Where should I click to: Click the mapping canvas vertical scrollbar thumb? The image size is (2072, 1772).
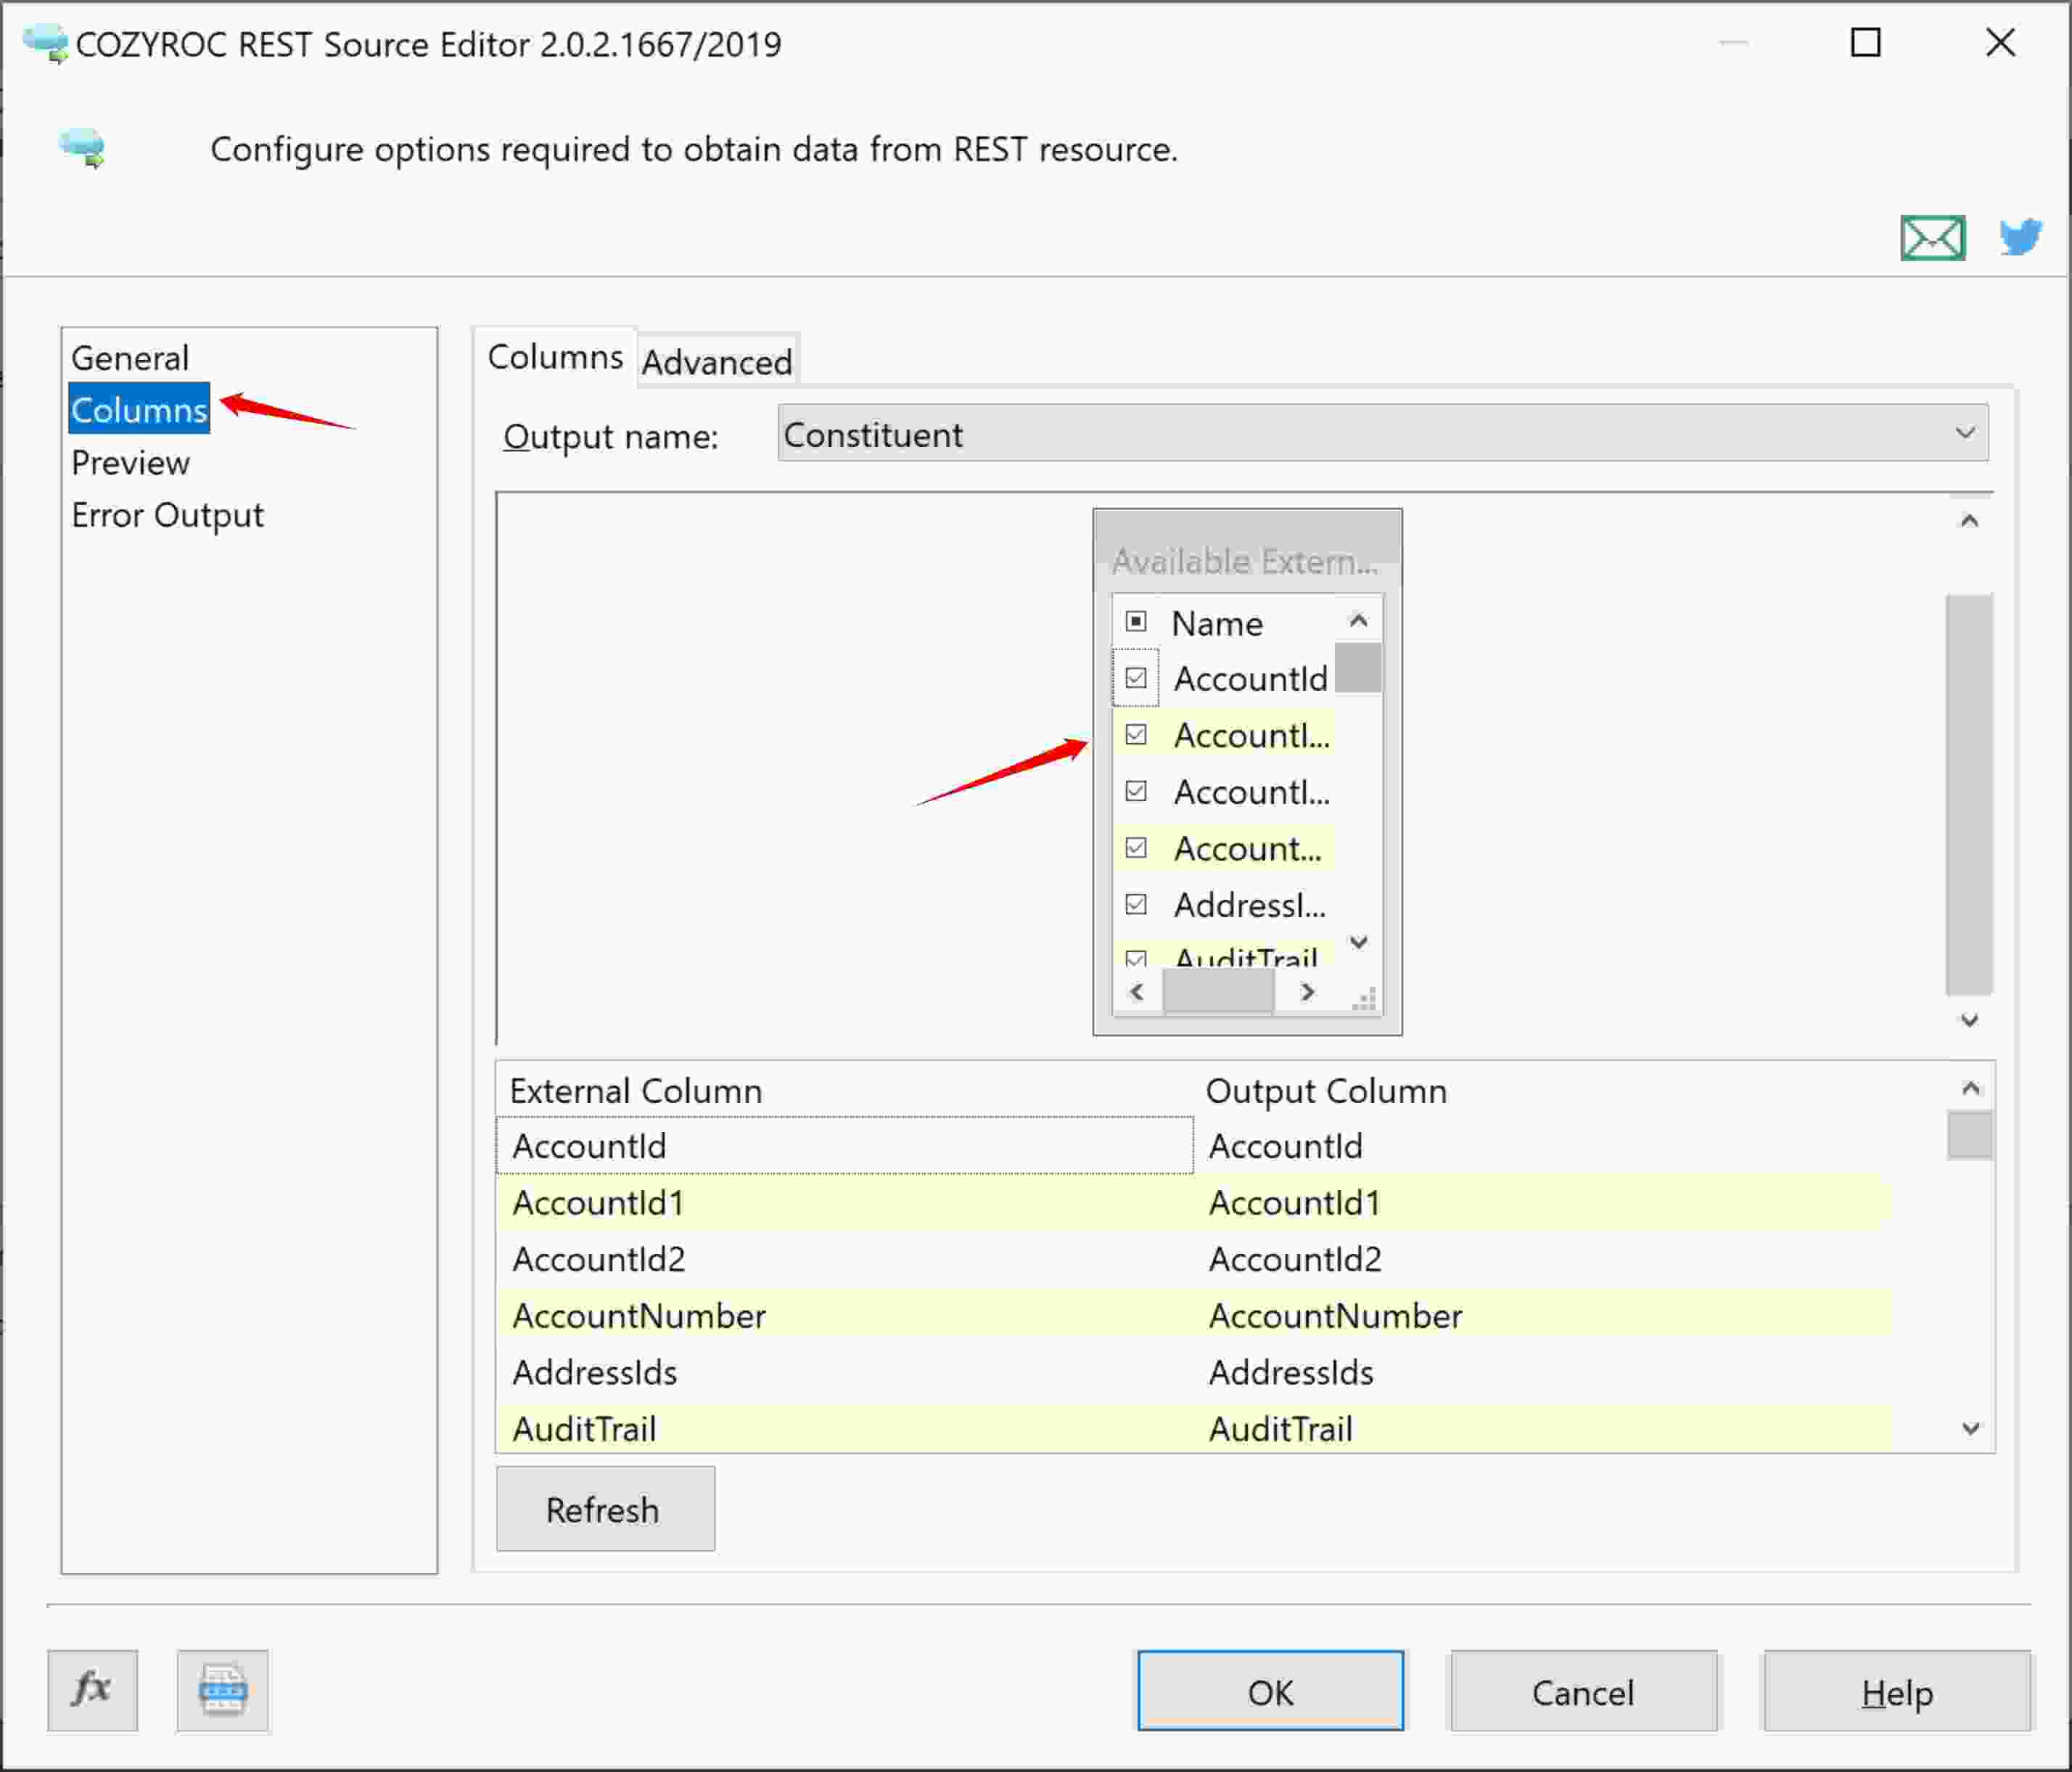click(x=1969, y=794)
